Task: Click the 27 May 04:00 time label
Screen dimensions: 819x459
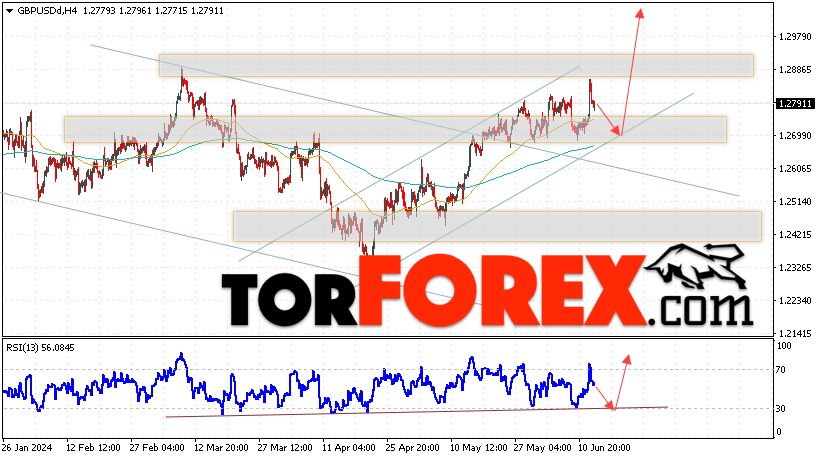Action: (543, 448)
